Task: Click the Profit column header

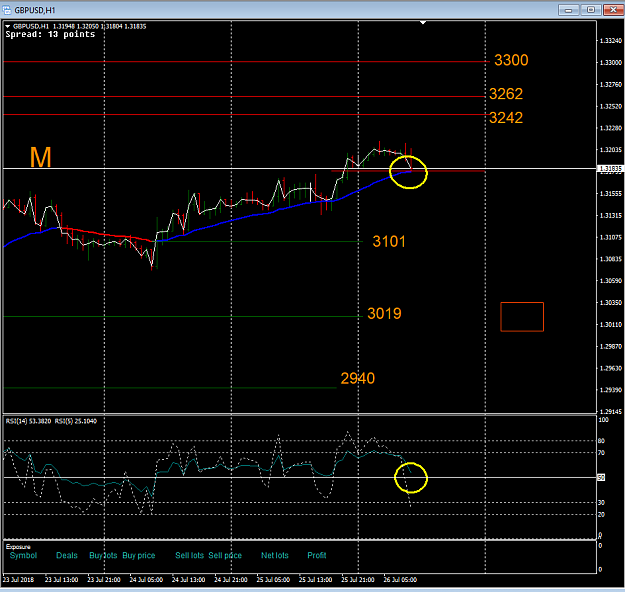Action: [x=317, y=555]
